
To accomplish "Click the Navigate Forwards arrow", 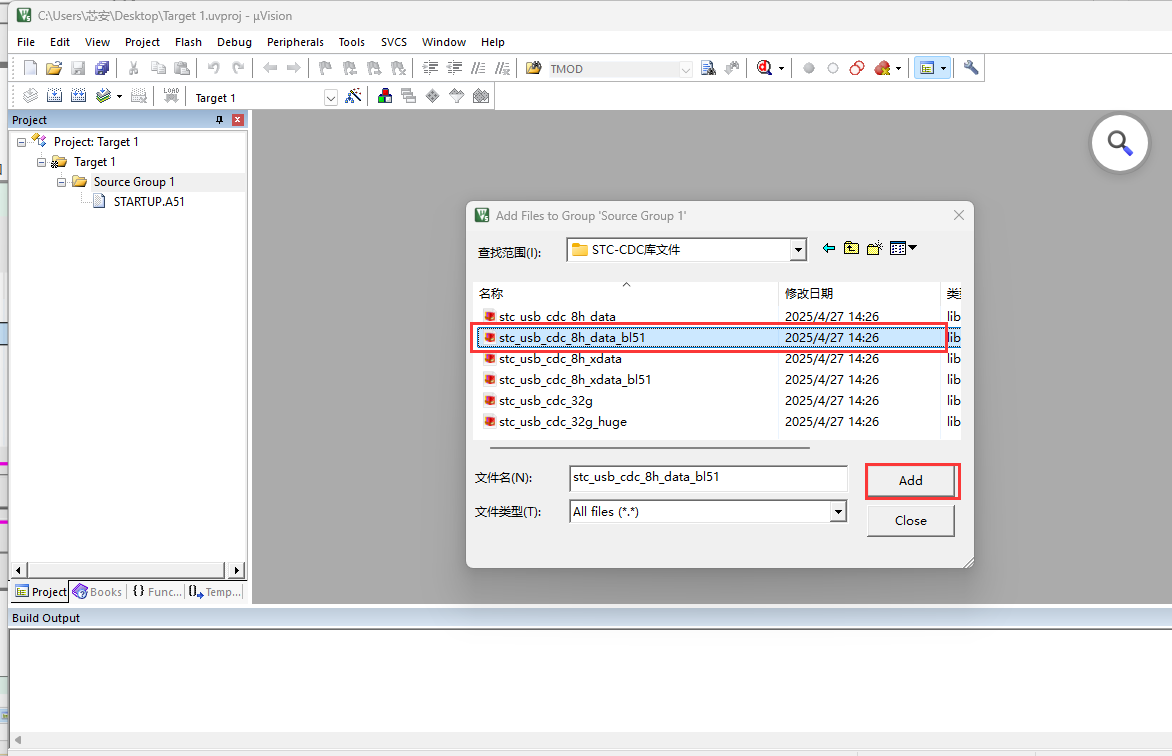I will (294, 68).
